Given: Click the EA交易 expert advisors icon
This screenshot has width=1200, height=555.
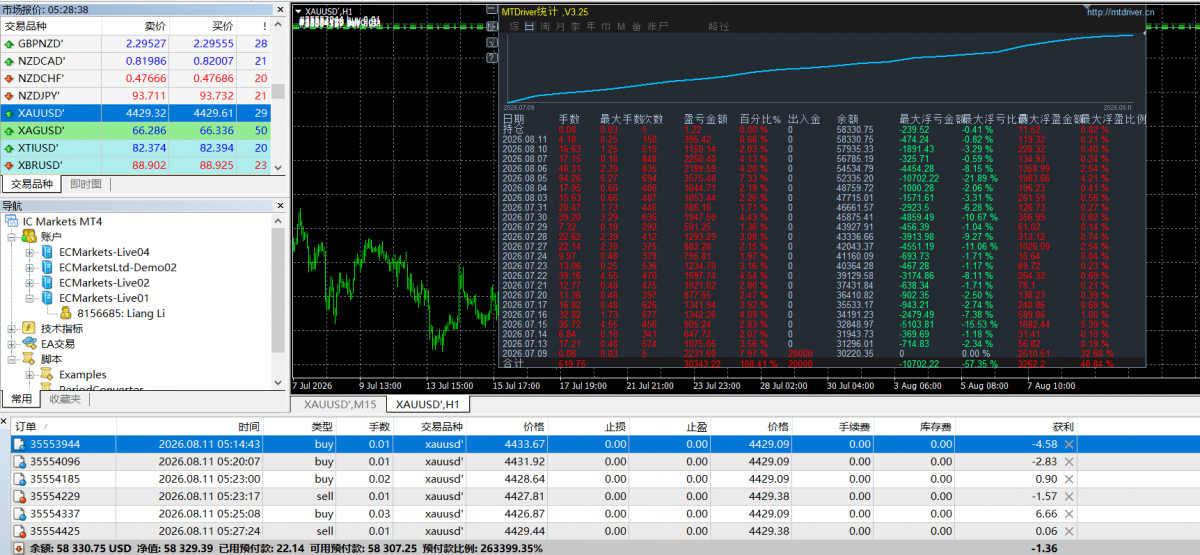Looking at the screenshot, I should [x=30, y=344].
